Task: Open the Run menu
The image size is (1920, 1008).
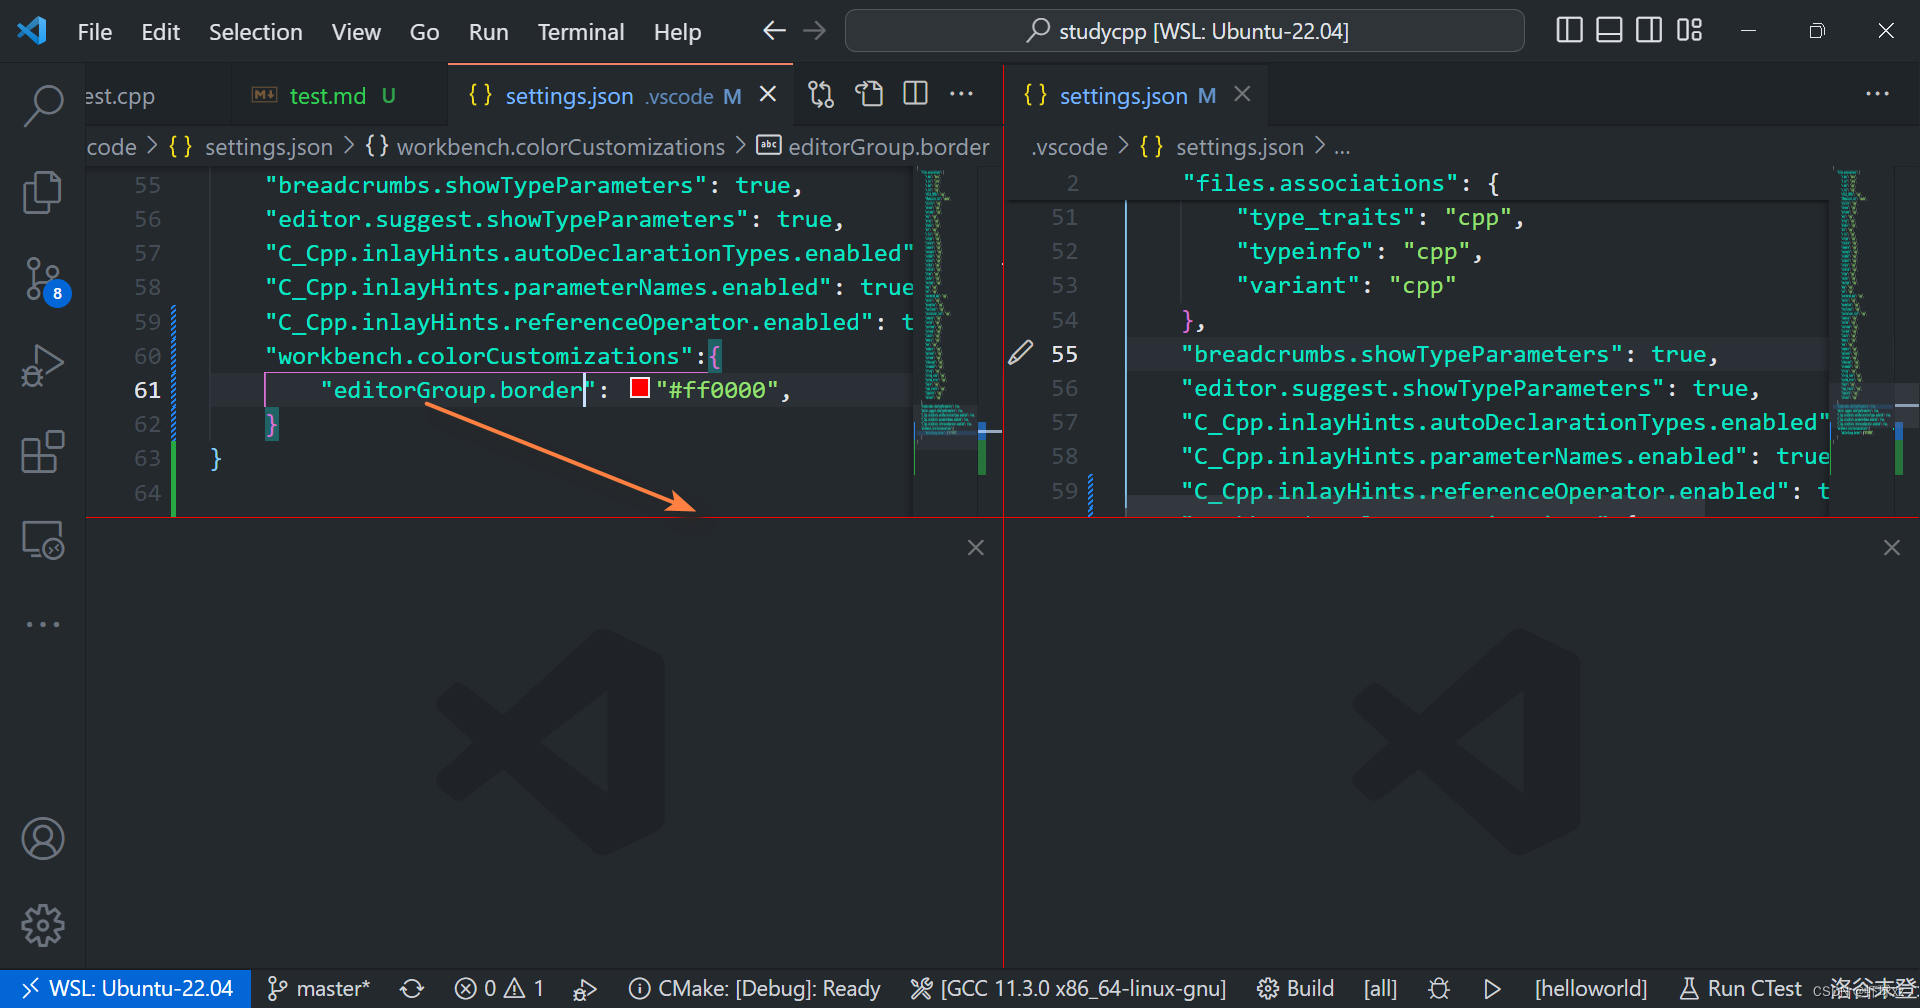Action: (489, 32)
